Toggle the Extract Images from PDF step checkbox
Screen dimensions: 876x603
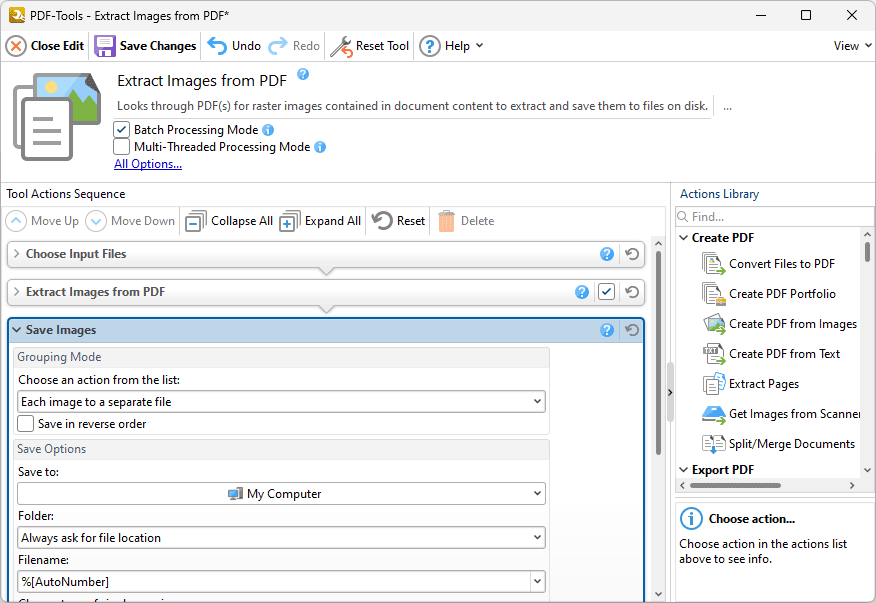click(x=606, y=292)
